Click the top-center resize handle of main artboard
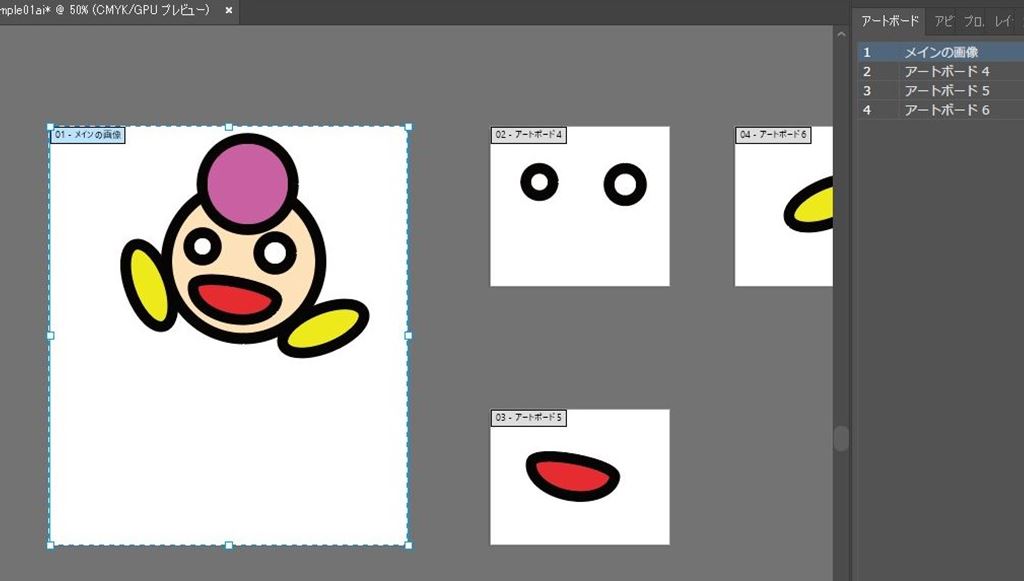This screenshot has height=581, width=1024. (229, 127)
